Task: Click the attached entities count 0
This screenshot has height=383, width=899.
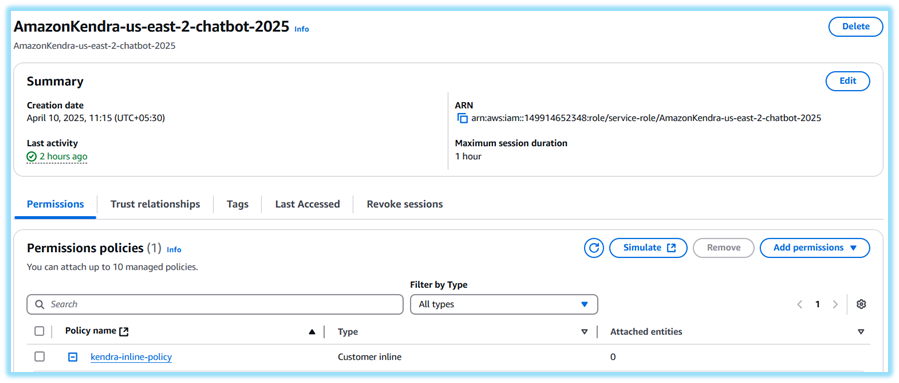Action: (x=613, y=357)
